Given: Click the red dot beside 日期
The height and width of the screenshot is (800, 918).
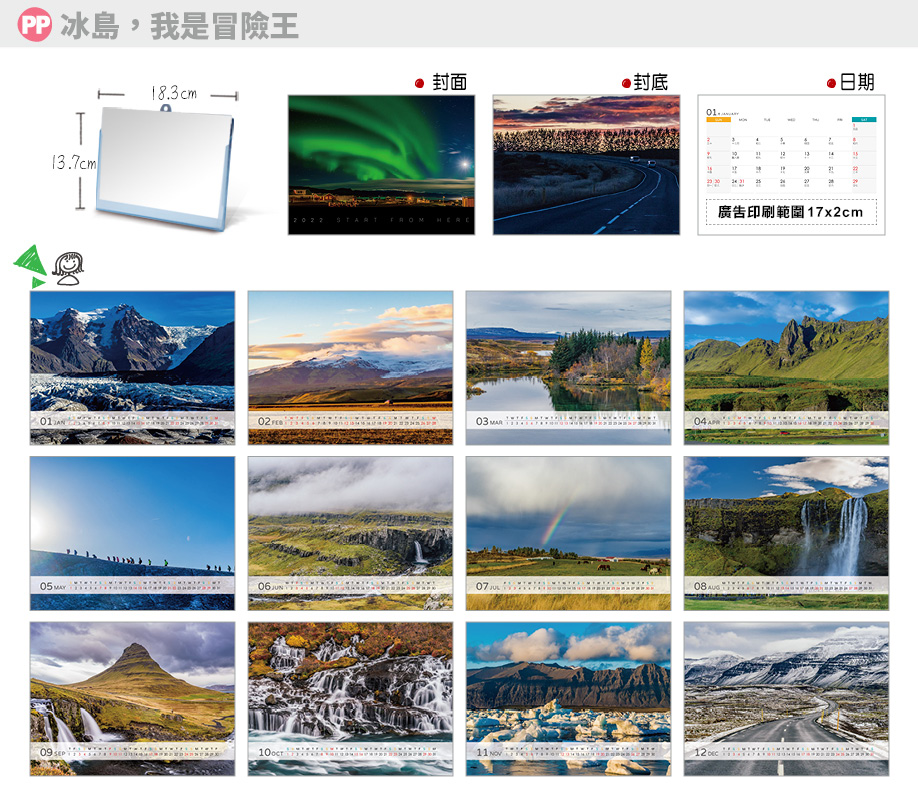Looking at the screenshot, I should 831,83.
